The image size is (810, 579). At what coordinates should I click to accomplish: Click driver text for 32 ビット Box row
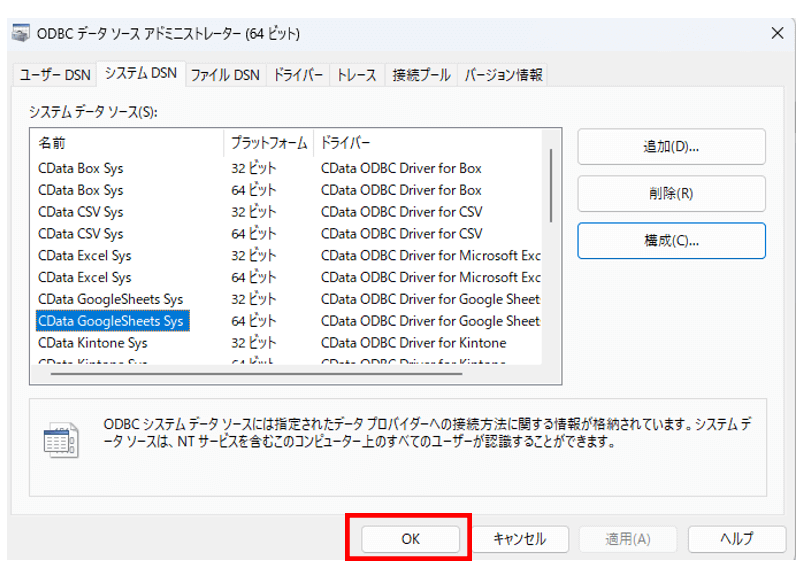(x=401, y=168)
